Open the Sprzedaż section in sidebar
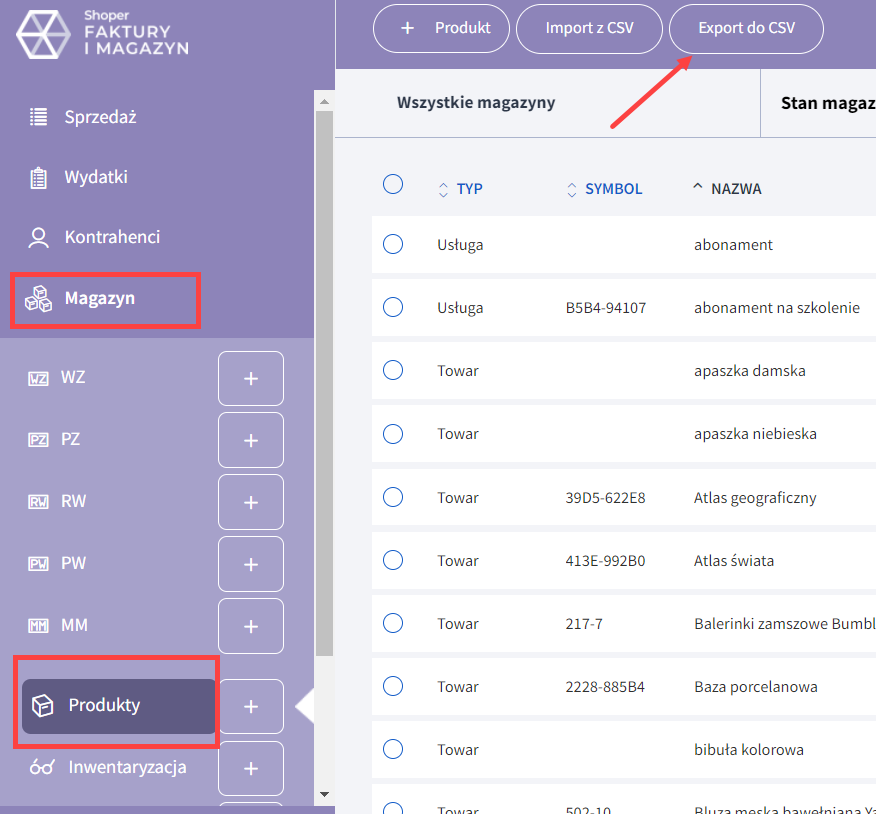 pos(100,117)
